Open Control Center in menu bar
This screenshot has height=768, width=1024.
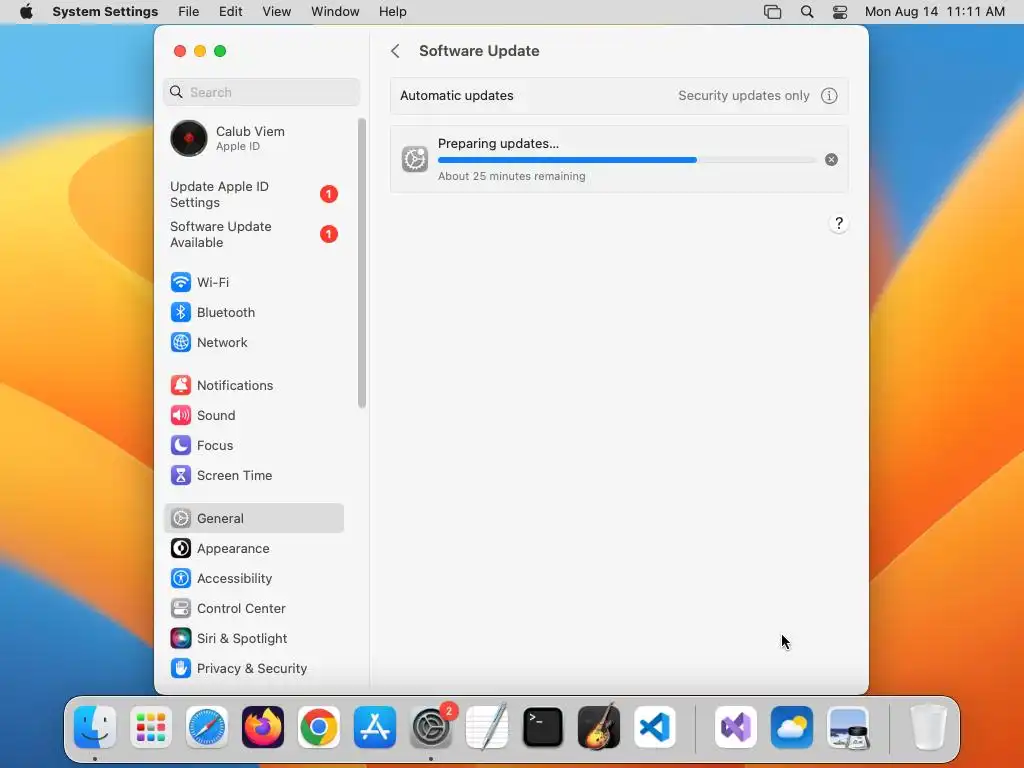point(840,12)
